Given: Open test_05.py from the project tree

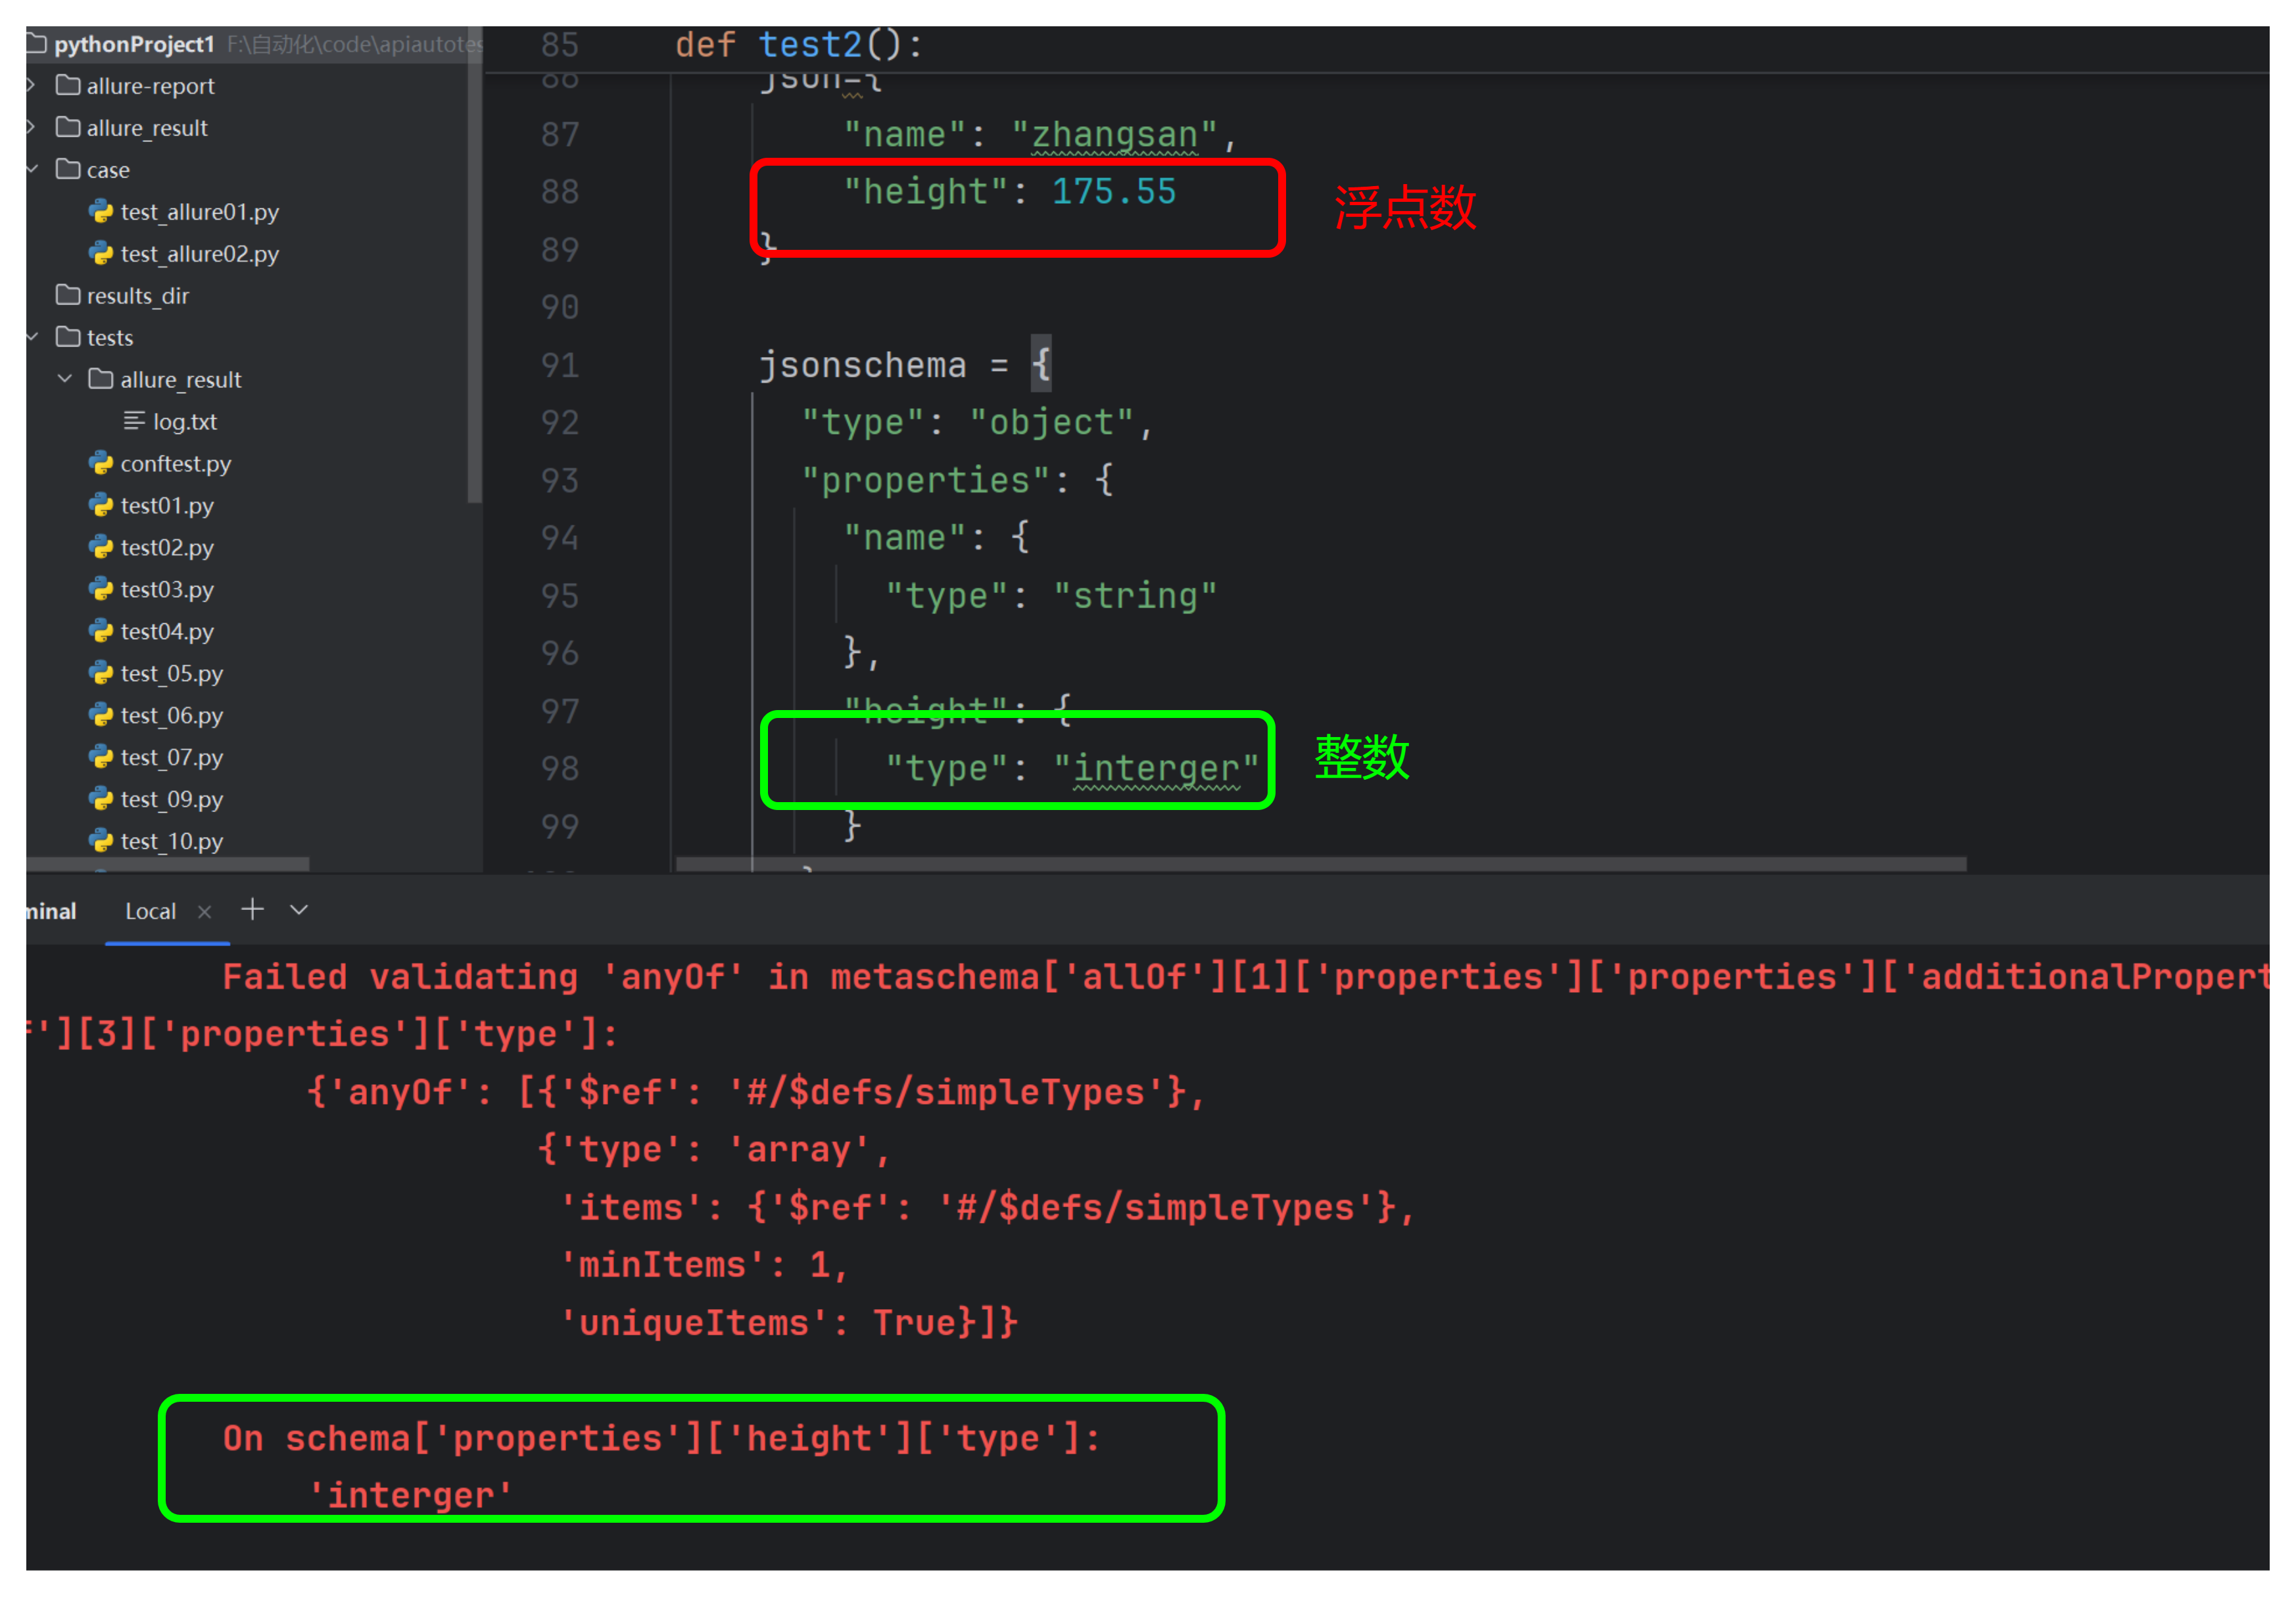Looking at the screenshot, I should click(171, 674).
